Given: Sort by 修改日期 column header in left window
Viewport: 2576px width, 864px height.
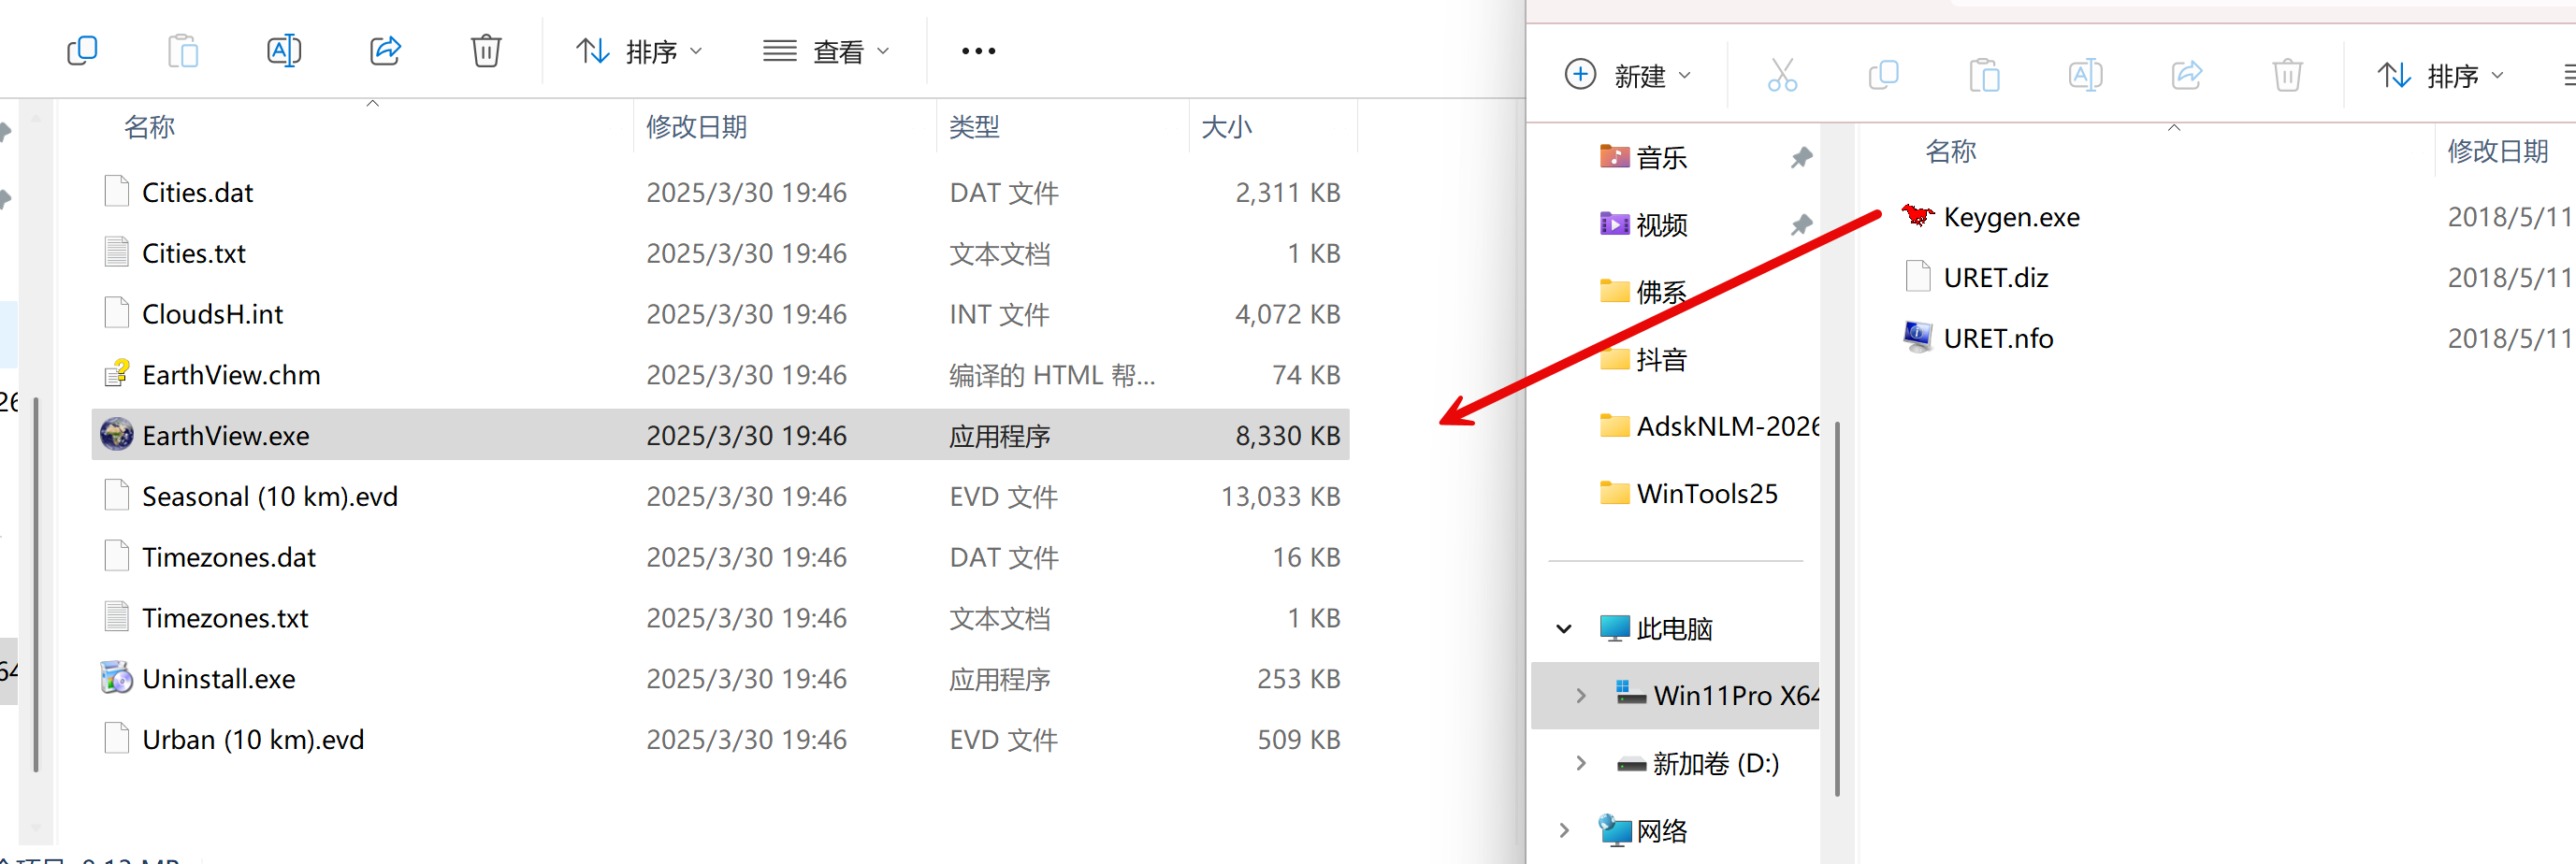Looking at the screenshot, I should point(696,127).
